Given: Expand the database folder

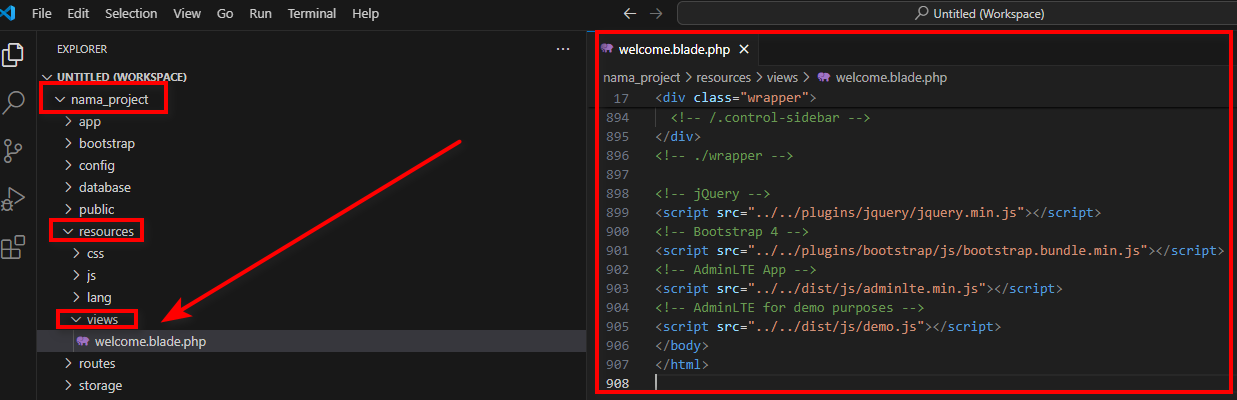Looking at the screenshot, I should coord(312,188).
